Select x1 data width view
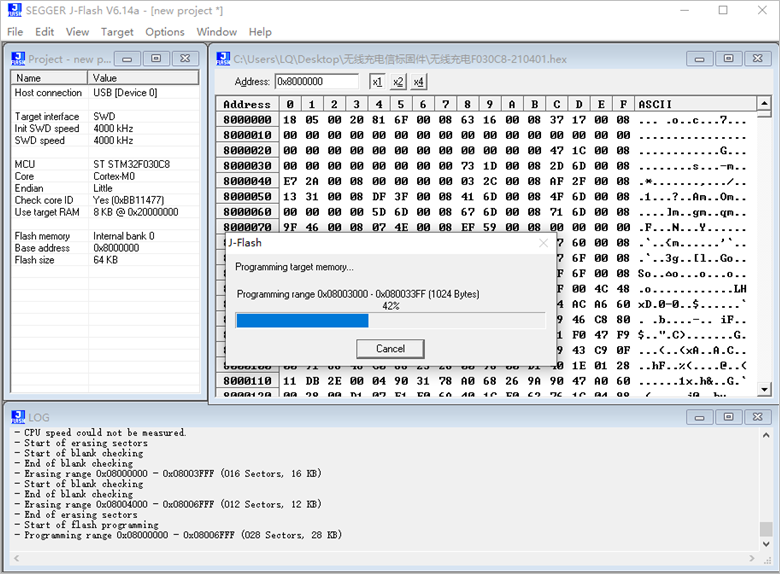Image resolution: width=780 pixels, height=574 pixels. pos(377,82)
